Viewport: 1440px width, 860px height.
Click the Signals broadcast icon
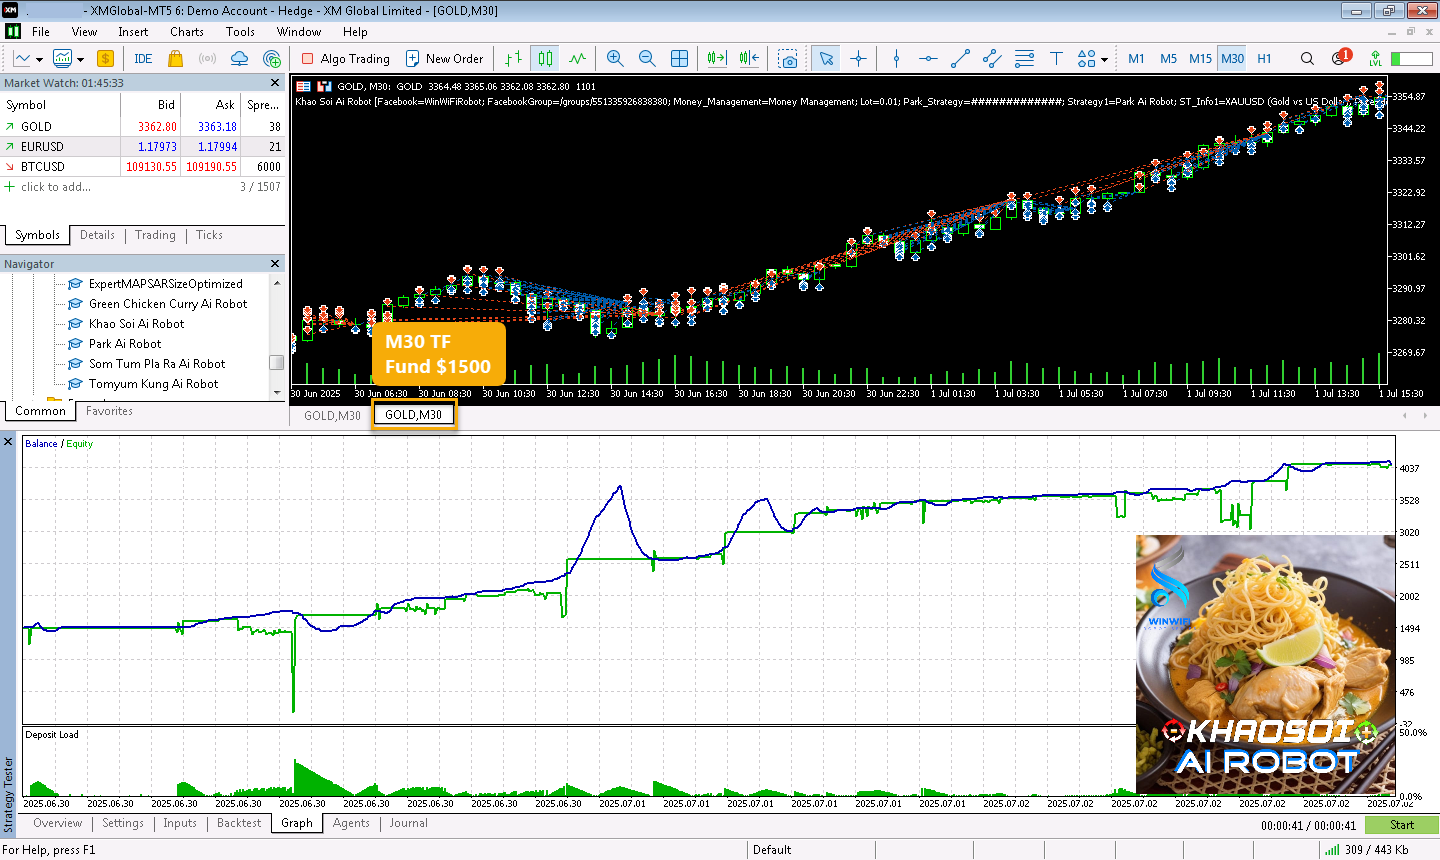click(x=207, y=58)
